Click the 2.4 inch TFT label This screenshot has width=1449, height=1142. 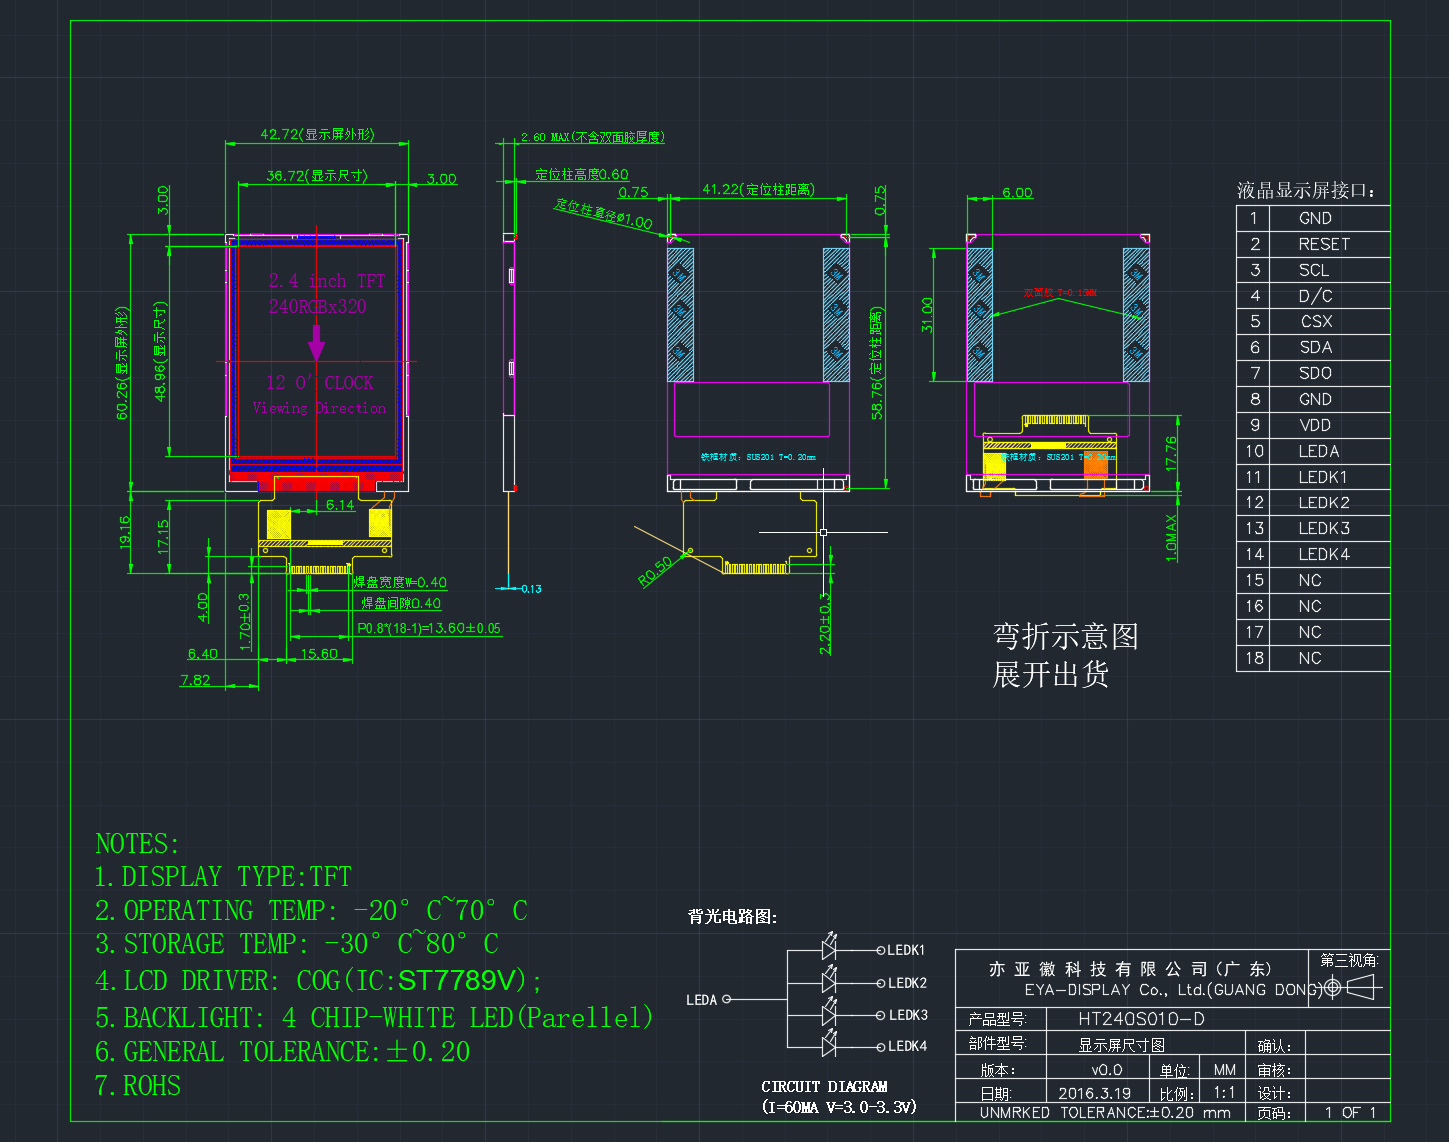point(327,281)
